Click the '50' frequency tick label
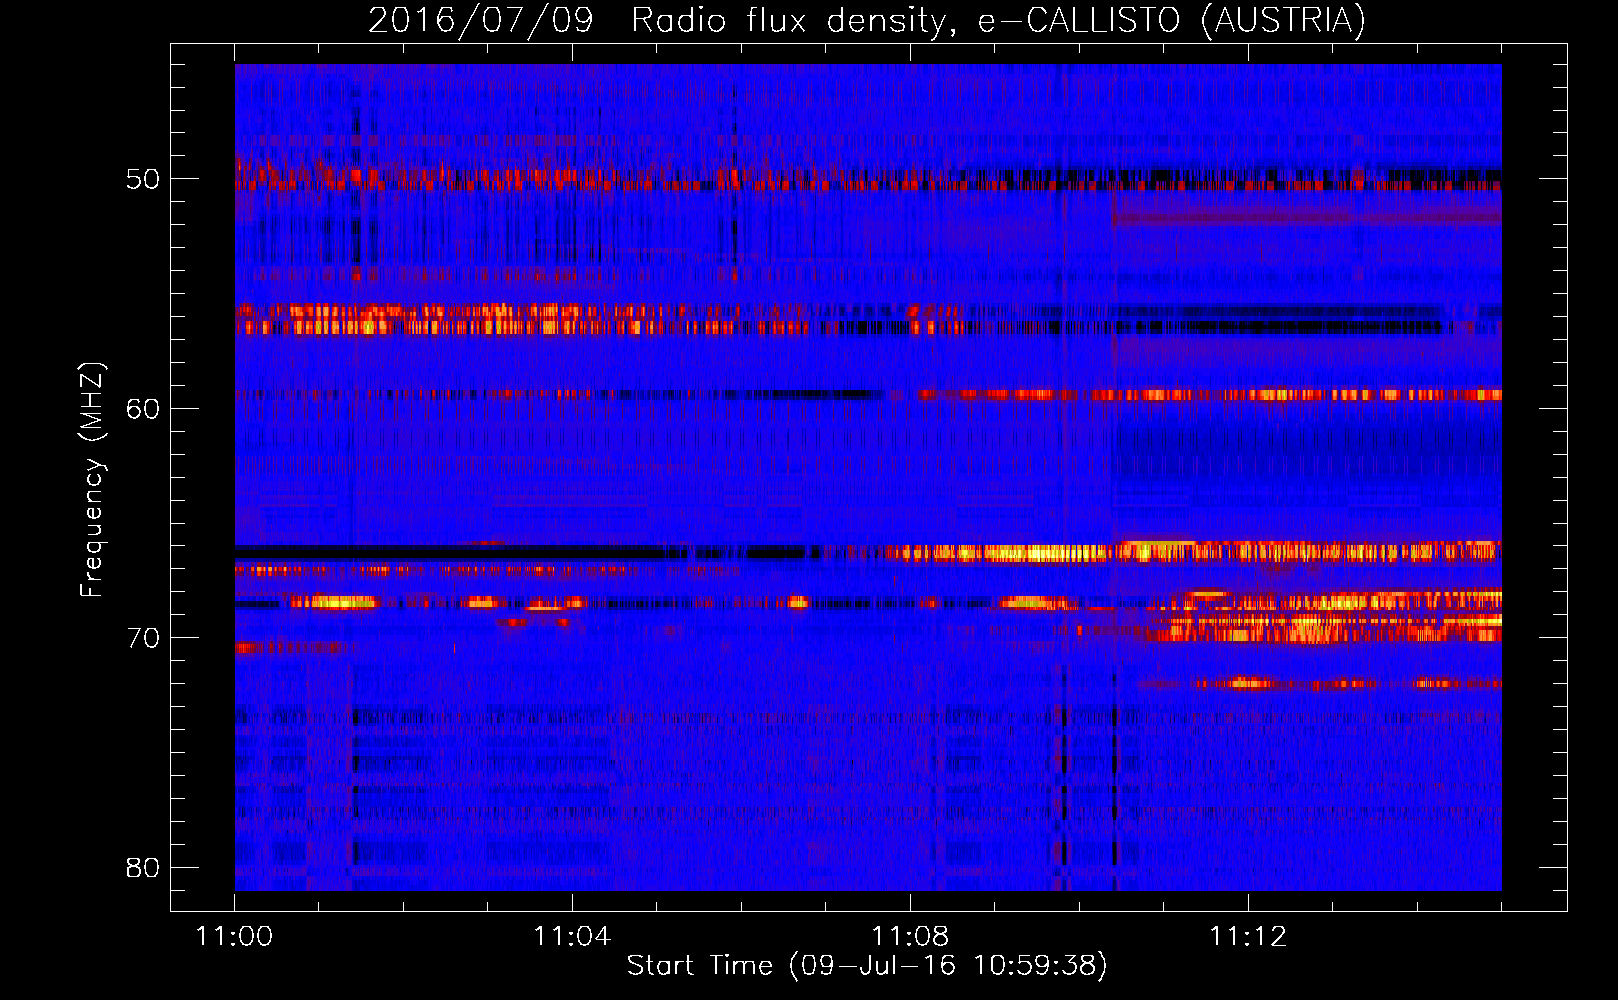This screenshot has width=1618, height=1000. pyautogui.click(x=143, y=180)
